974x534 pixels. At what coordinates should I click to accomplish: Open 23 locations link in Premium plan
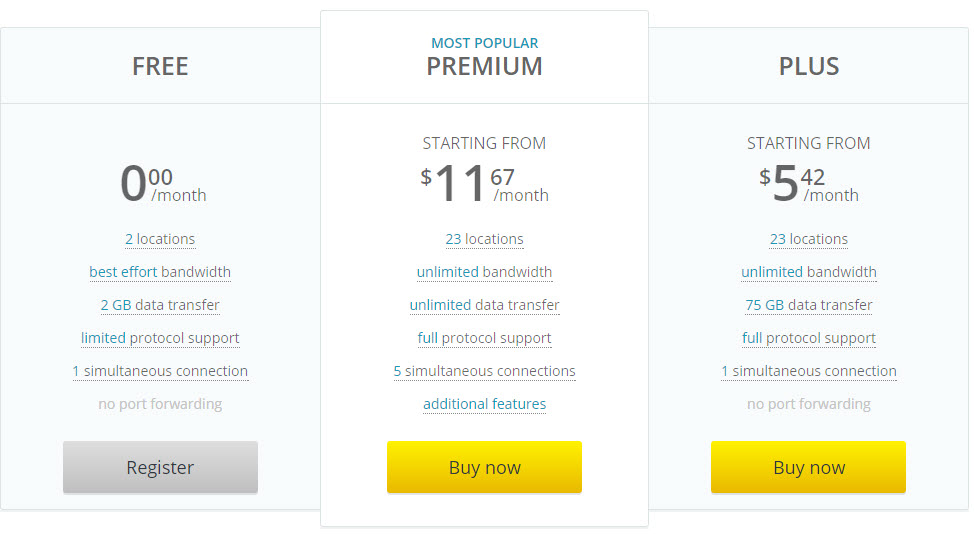[x=485, y=239]
